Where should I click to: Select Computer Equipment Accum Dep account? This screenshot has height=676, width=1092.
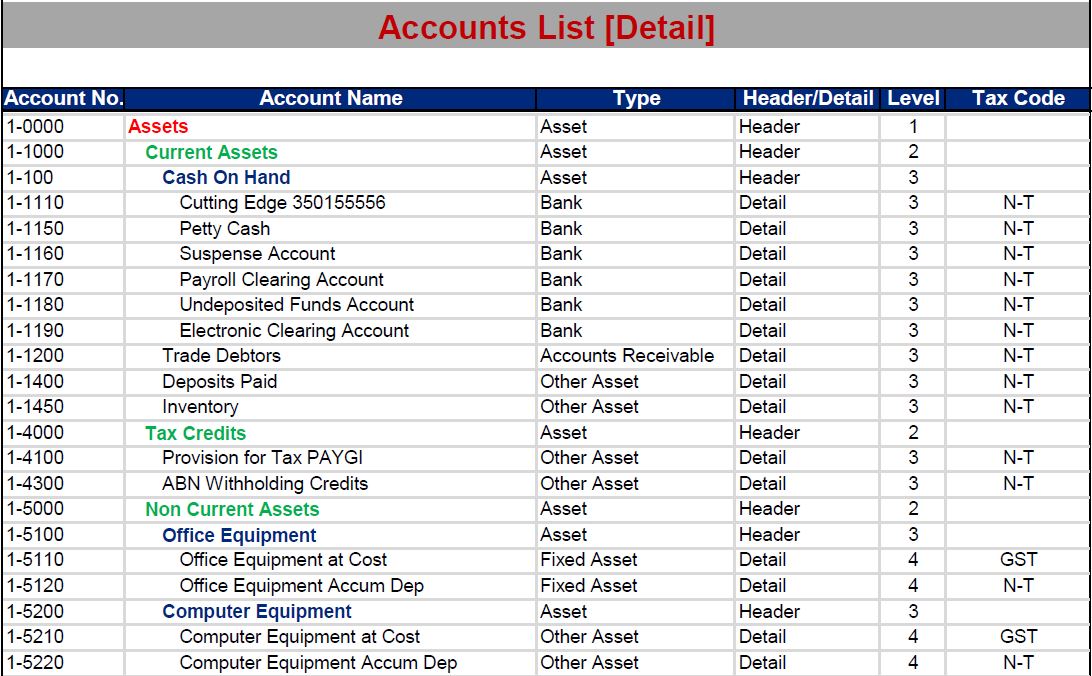(x=318, y=662)
